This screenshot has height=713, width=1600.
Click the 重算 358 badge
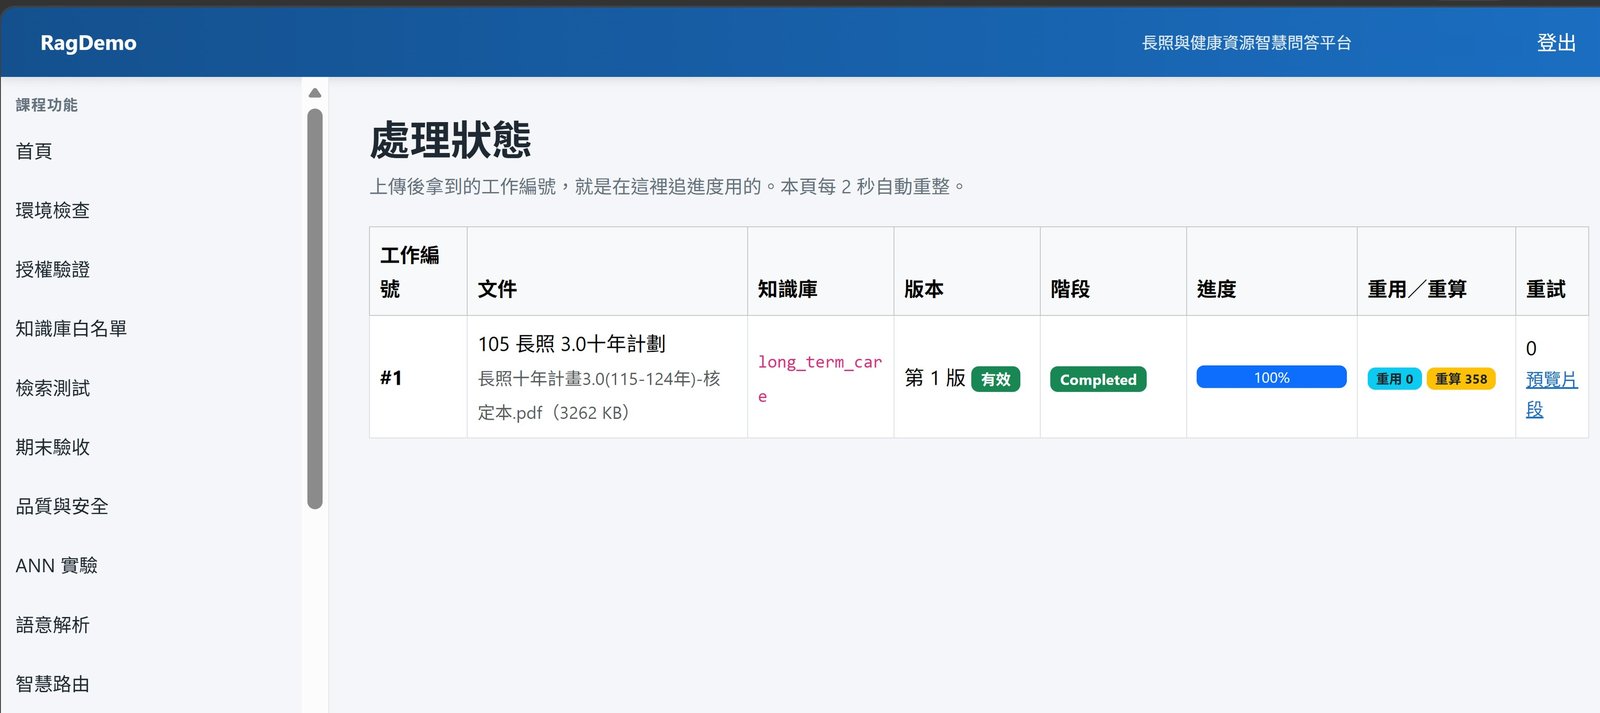[x=1461, y=379]
